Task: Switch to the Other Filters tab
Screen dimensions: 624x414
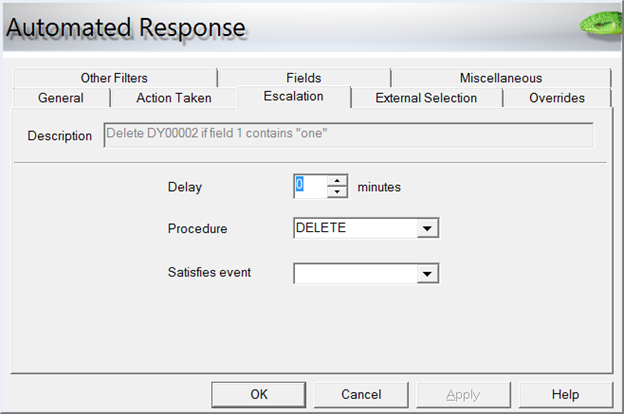Action: 116,78
